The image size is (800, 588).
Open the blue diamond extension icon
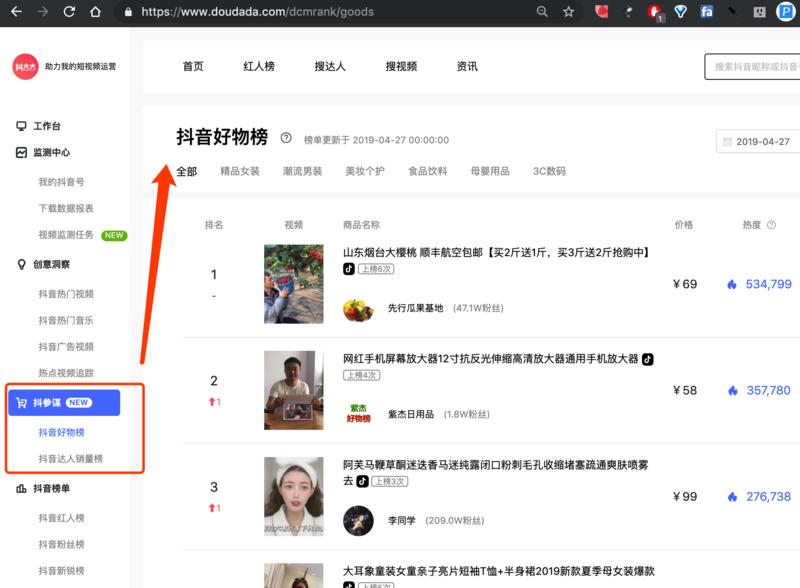tap(680, 11)
